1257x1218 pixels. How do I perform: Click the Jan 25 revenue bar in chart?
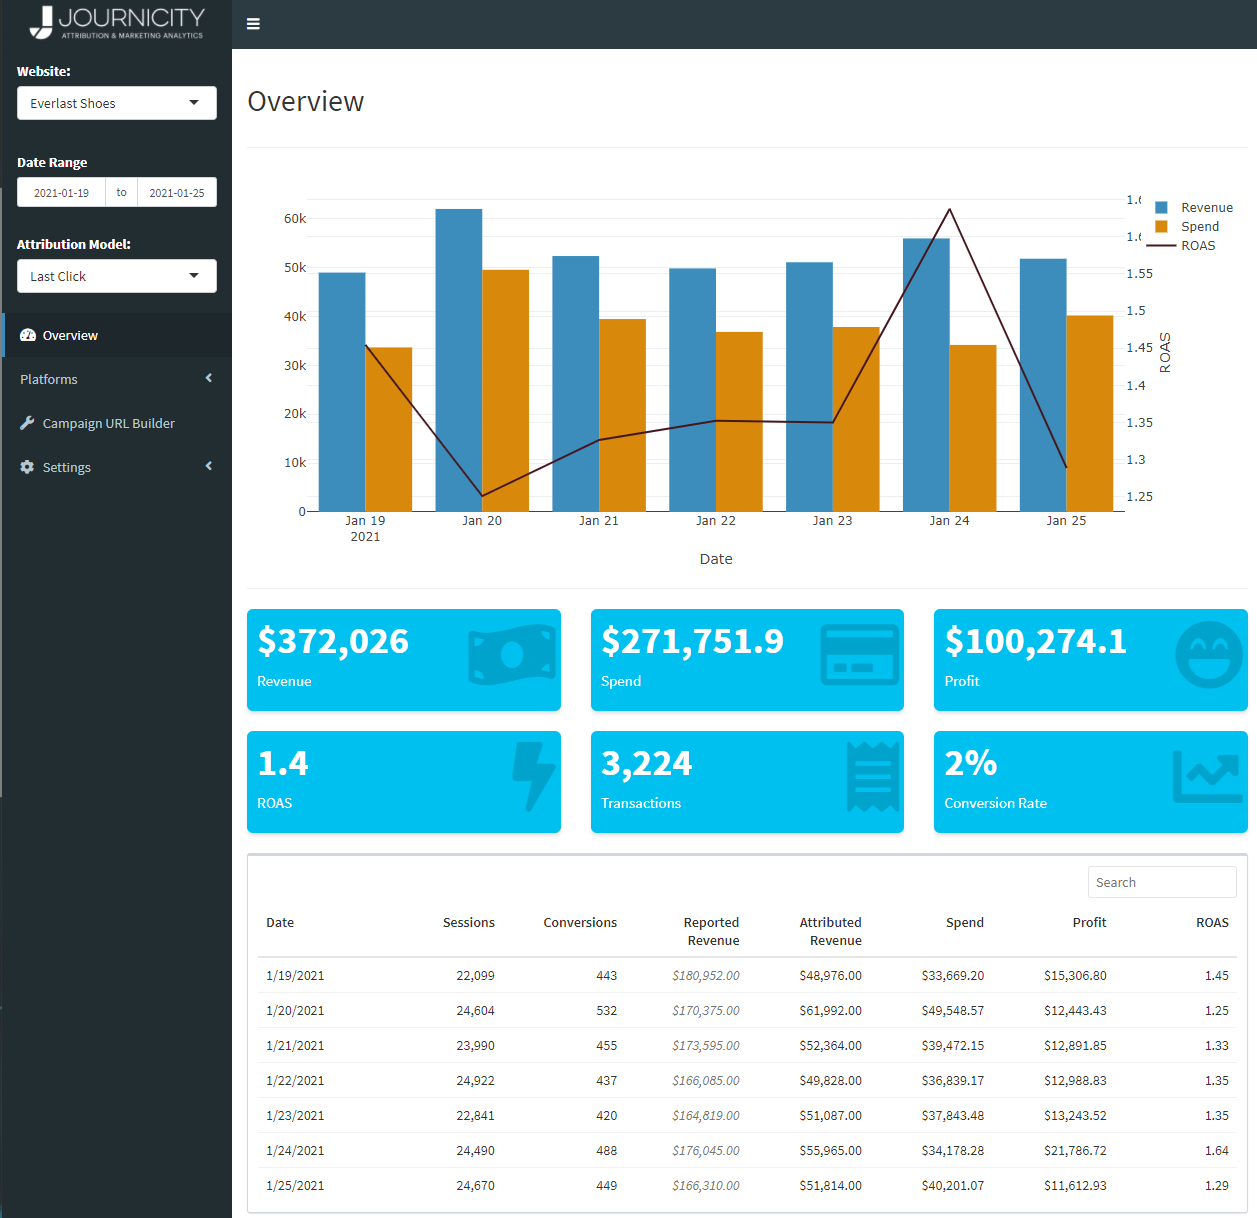(x=1043, y=385)
